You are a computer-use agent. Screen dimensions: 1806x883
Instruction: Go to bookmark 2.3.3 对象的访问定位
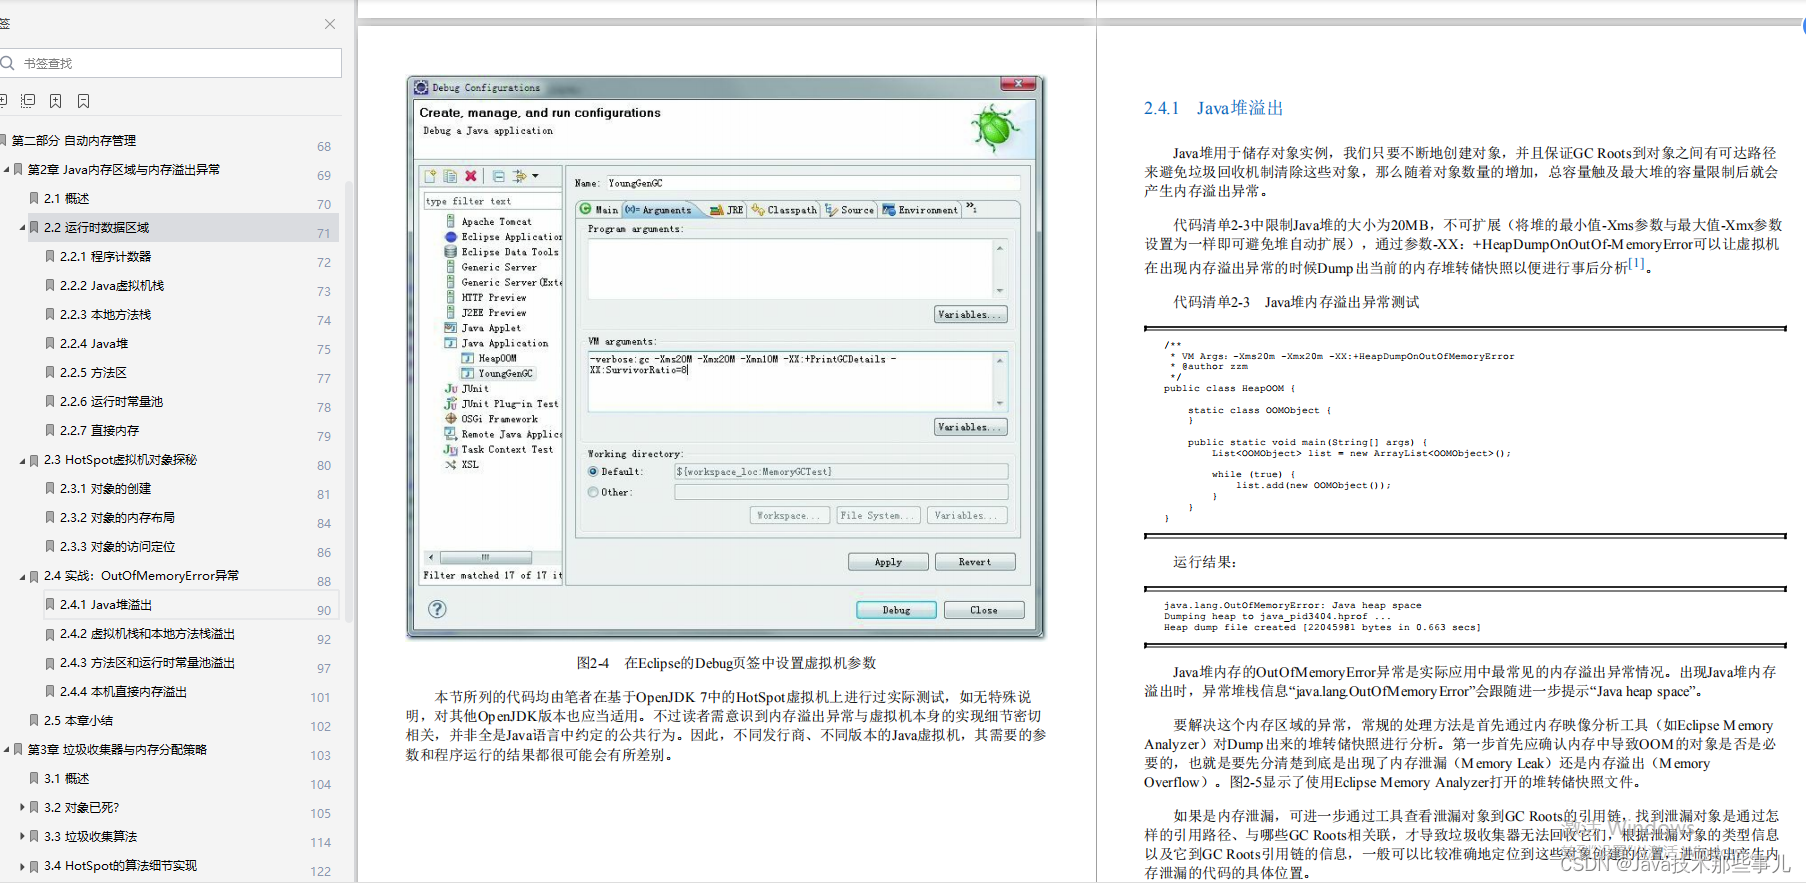[x=117, y=547]
